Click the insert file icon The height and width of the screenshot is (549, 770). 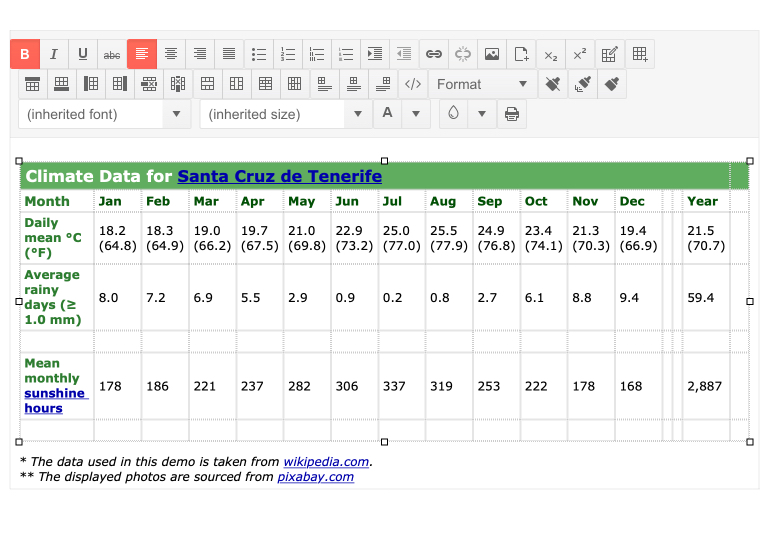pyautogui.click(x=521, y=54)
